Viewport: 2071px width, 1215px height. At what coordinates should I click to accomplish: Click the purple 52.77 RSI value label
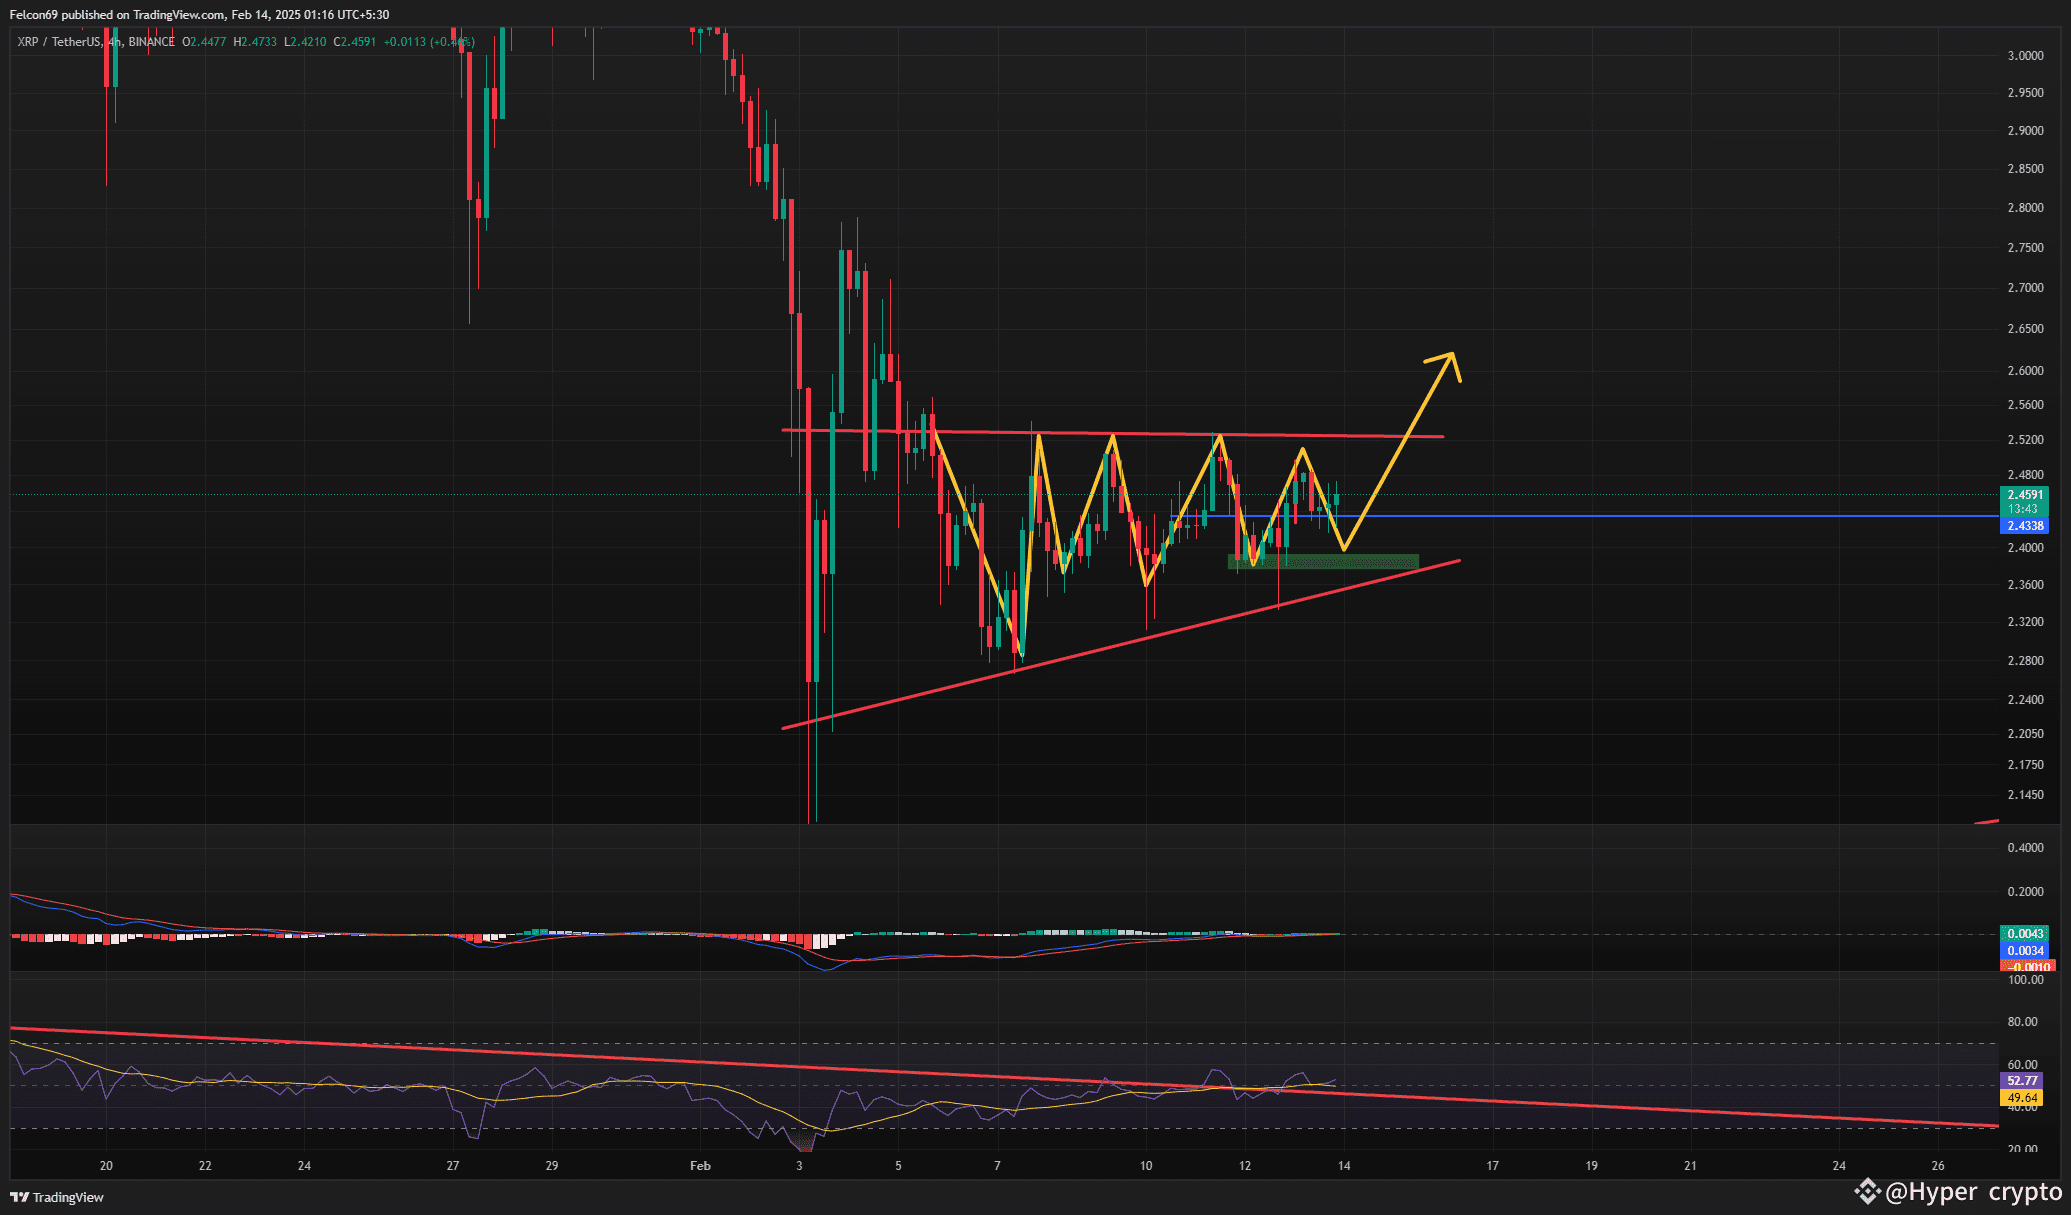click(2022, 1081)
